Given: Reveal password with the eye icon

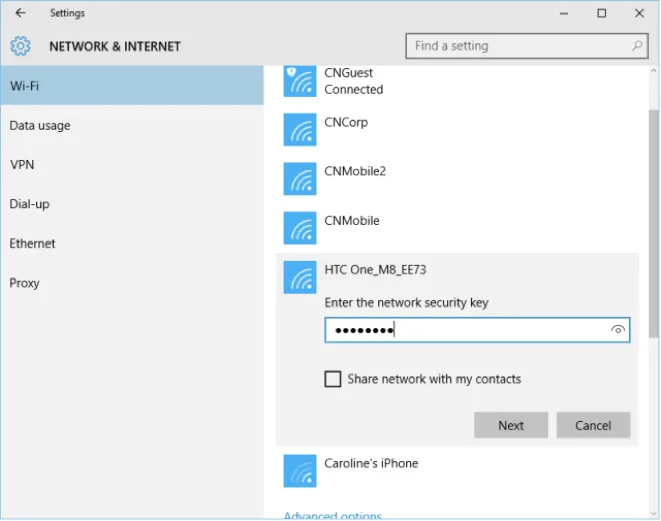Looking at the screenshot, I should coord(618,330).
